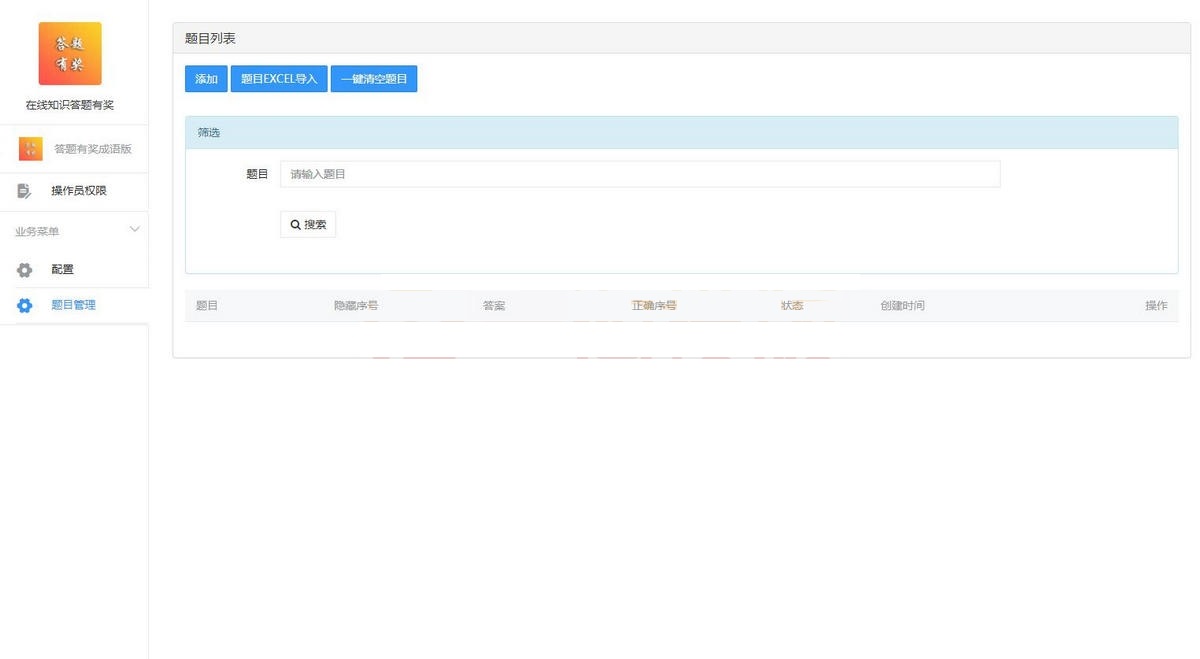Click the magnifier icon on the search button
1200x659 pixels.
pos(296,225)
